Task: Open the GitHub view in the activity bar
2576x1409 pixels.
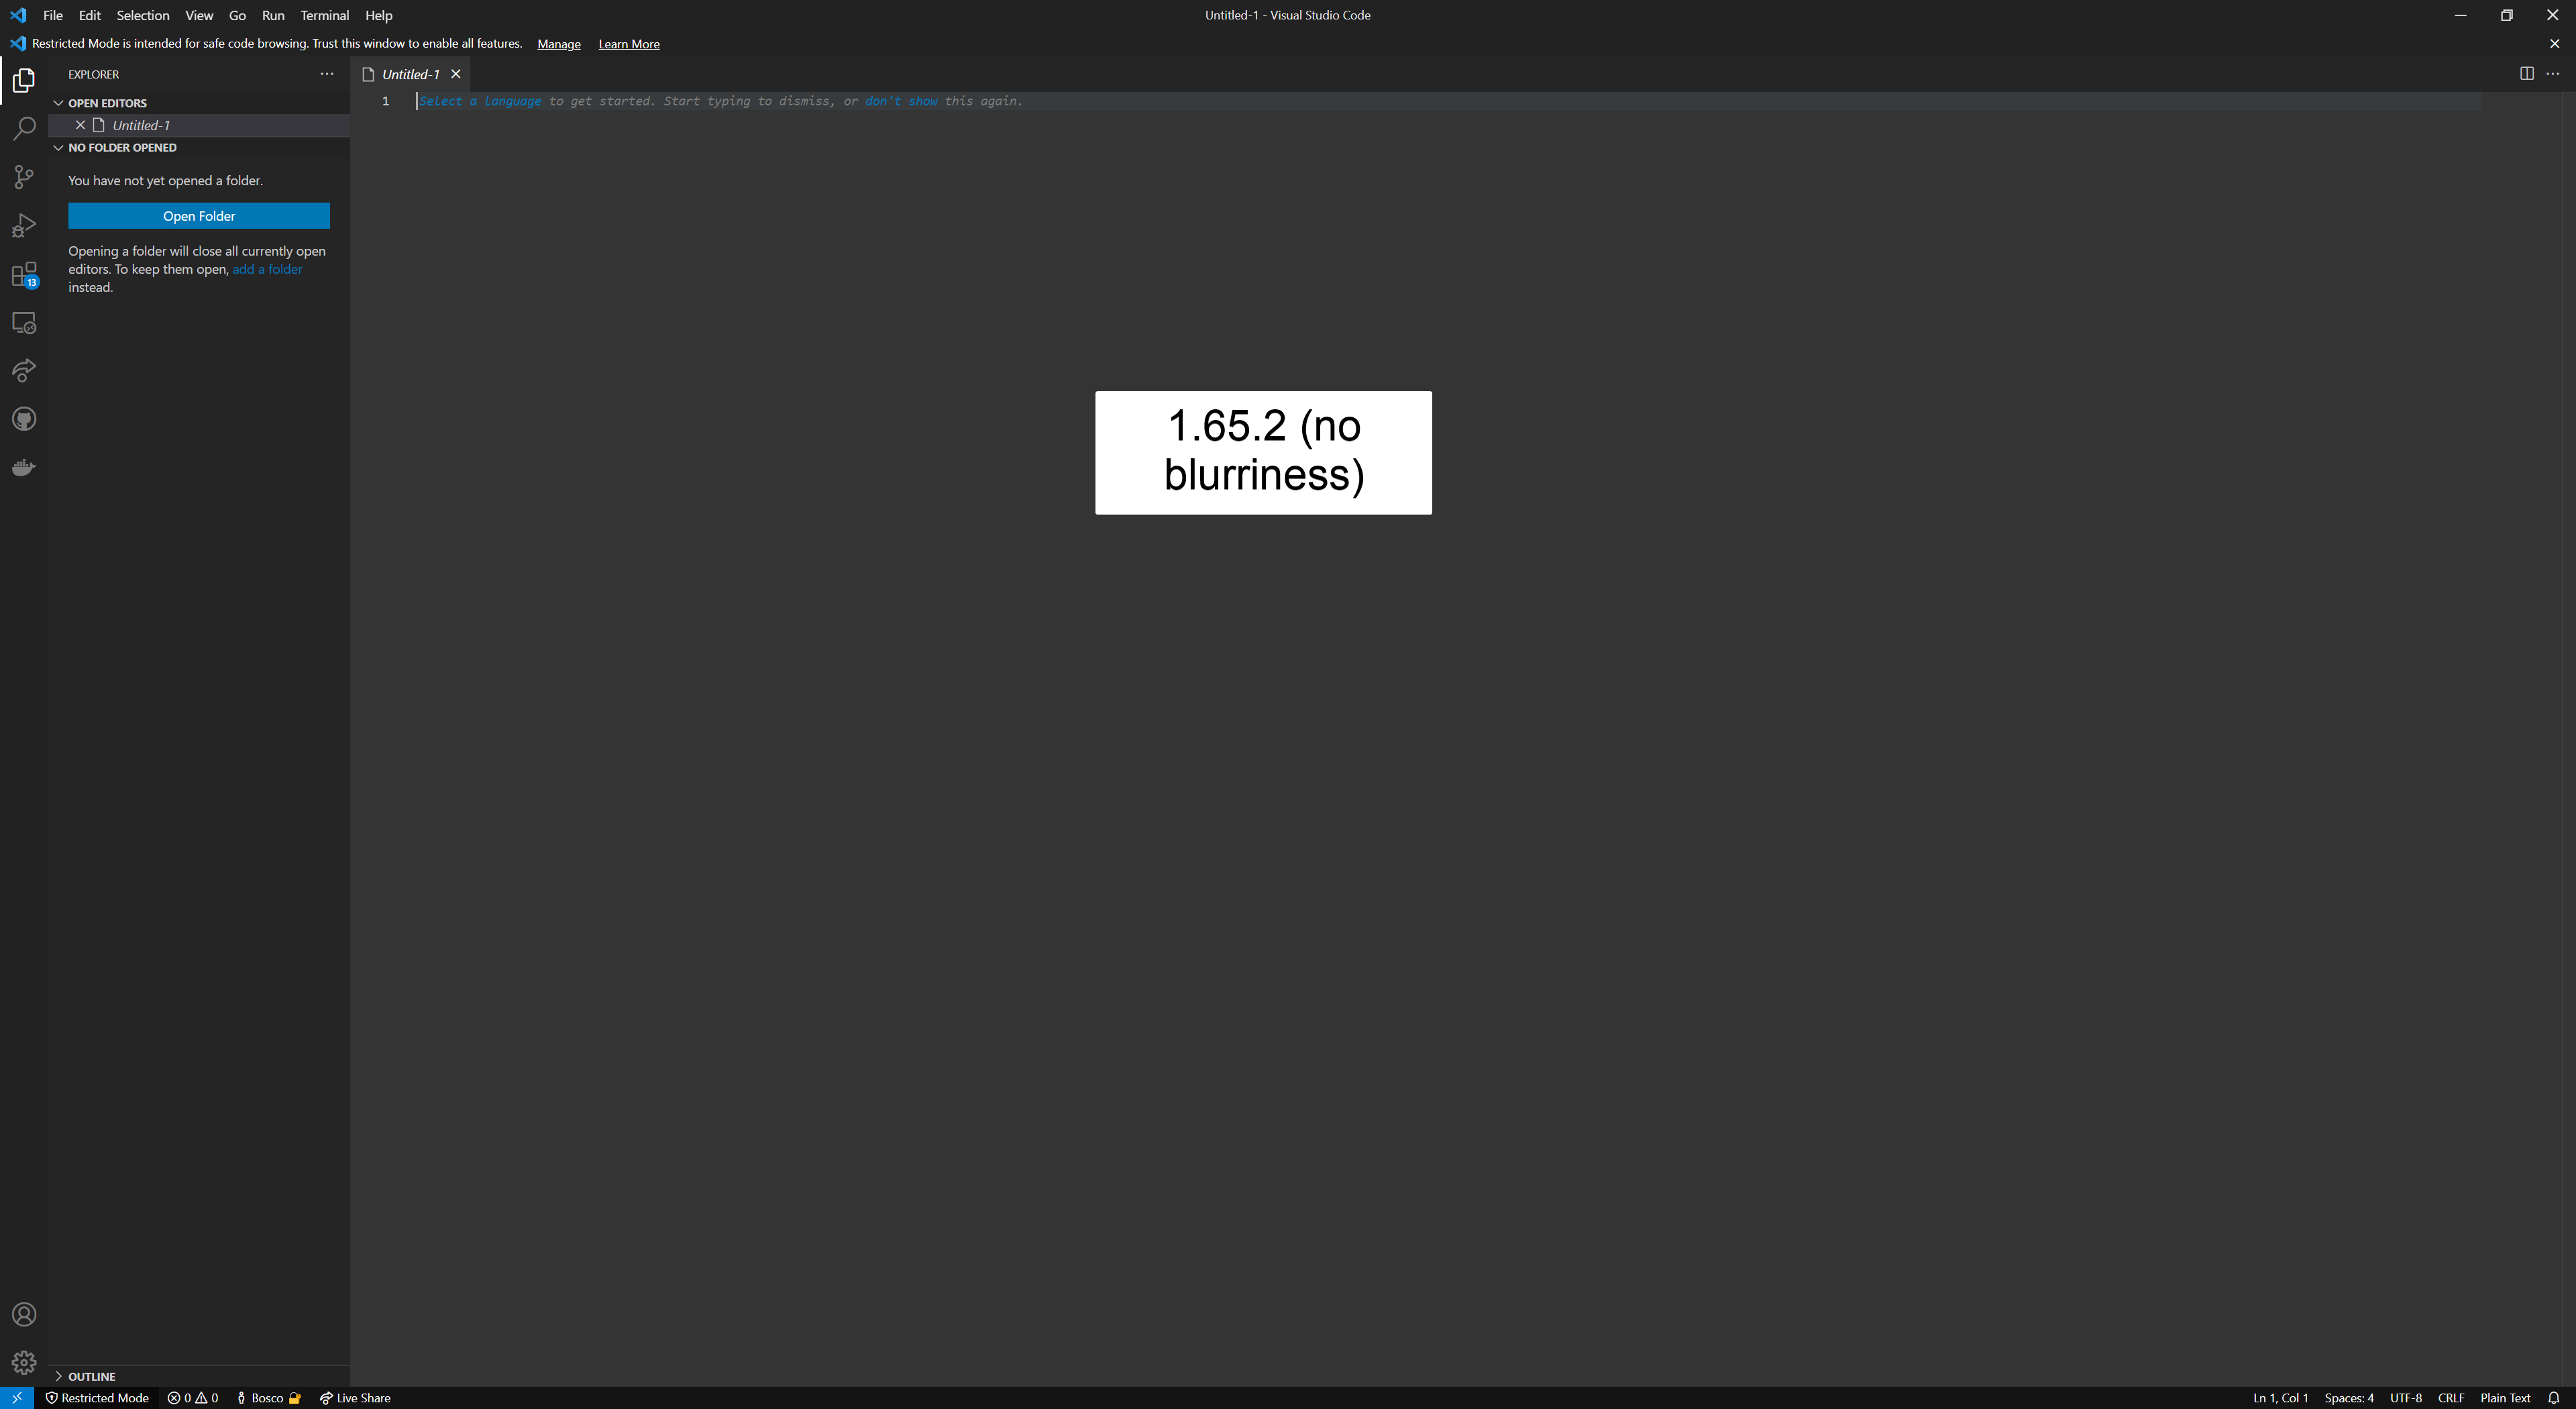Action: pos(24,419)
